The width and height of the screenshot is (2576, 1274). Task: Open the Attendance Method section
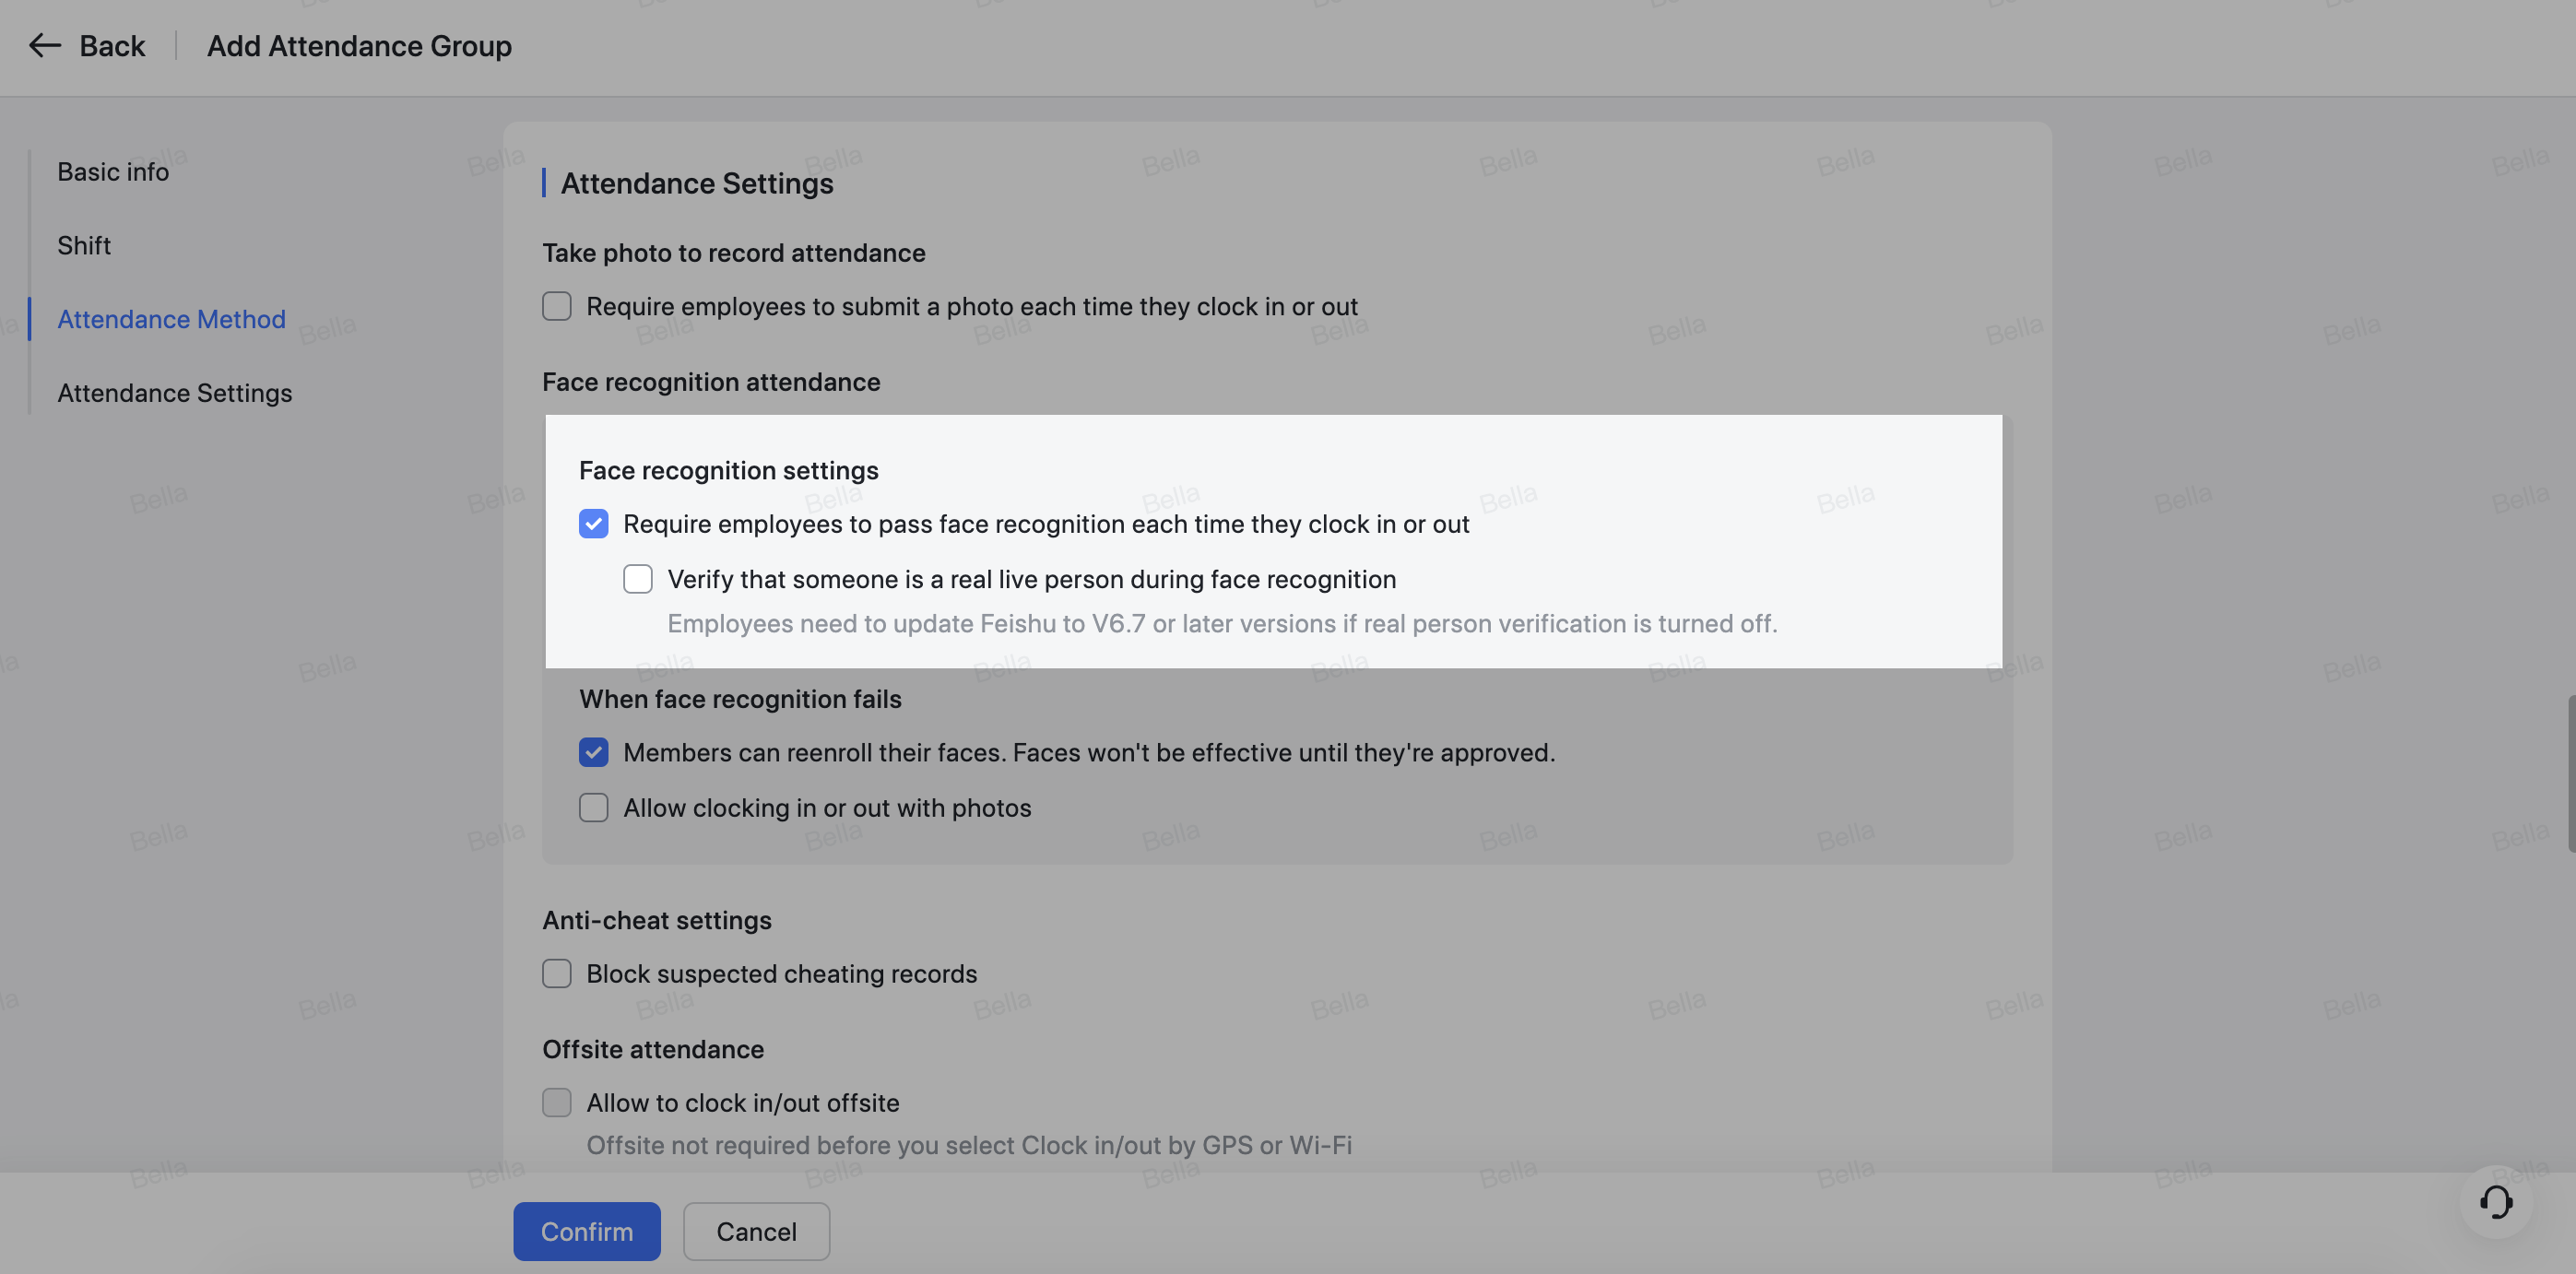(x=171, y=319)
